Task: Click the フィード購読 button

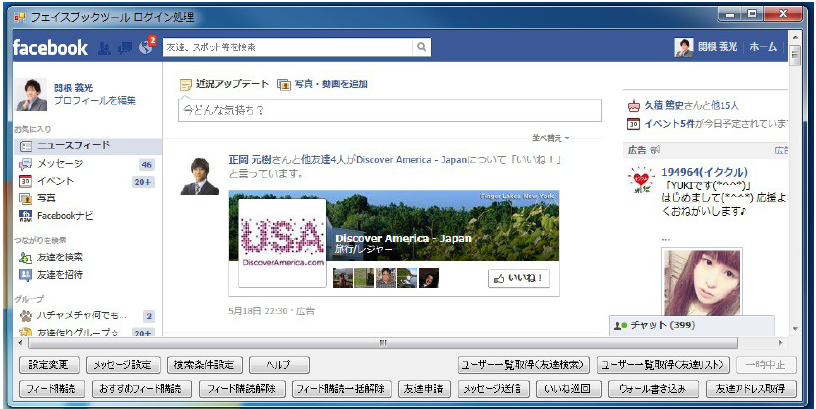Action: [51, 389]
